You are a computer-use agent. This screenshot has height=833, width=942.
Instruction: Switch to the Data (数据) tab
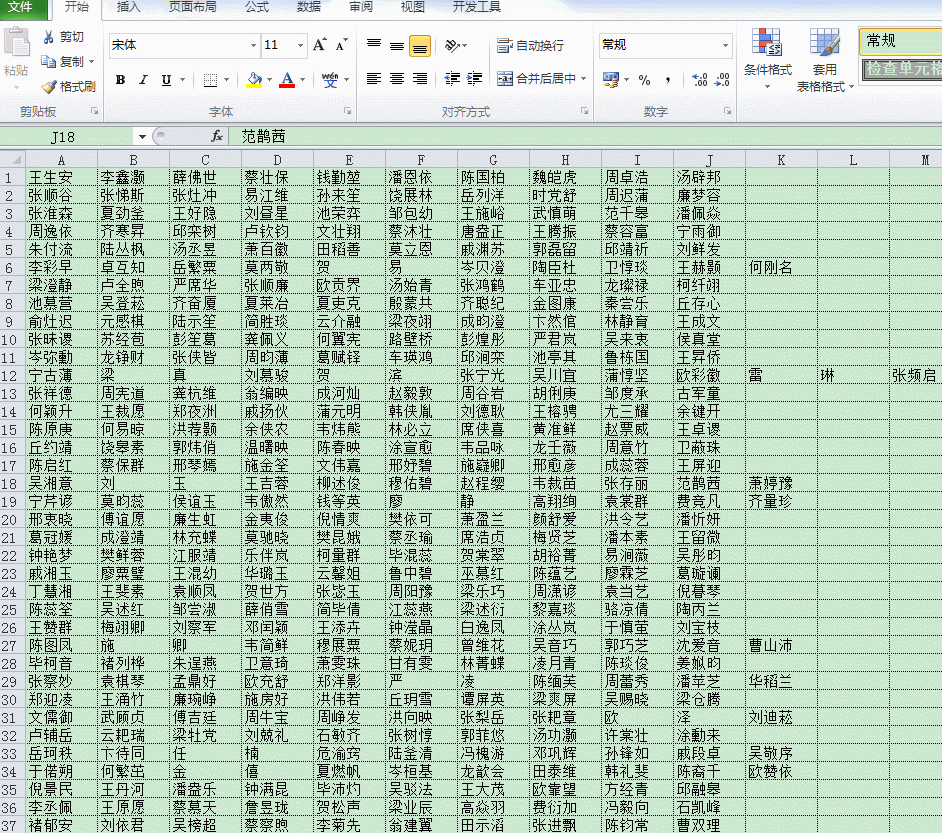tap(309, 7)
